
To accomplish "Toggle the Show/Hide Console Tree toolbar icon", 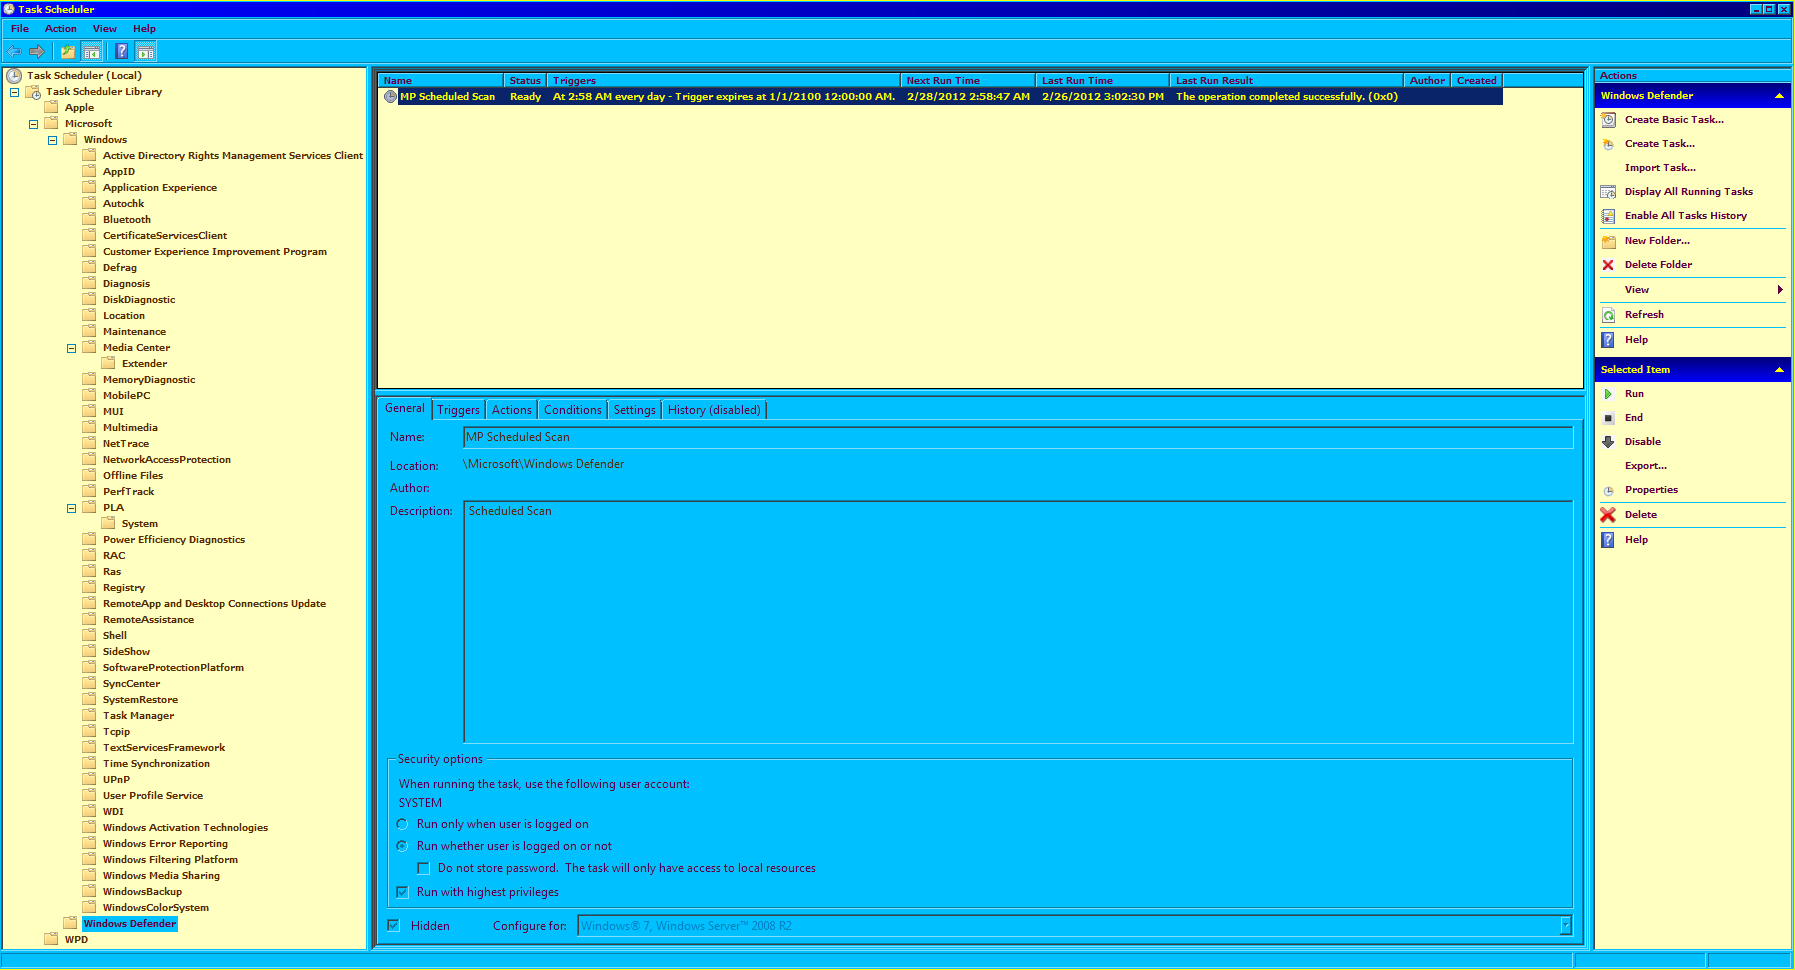I will tap(91, 52).
